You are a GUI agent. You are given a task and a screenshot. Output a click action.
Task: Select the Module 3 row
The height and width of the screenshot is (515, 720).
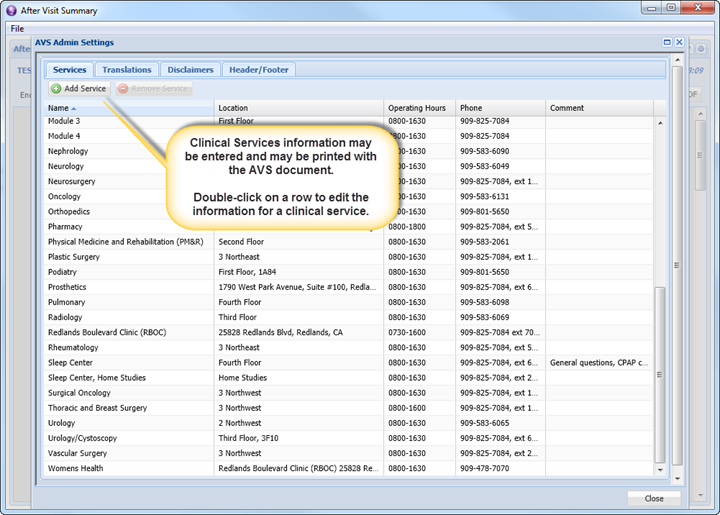coord(349,121)
